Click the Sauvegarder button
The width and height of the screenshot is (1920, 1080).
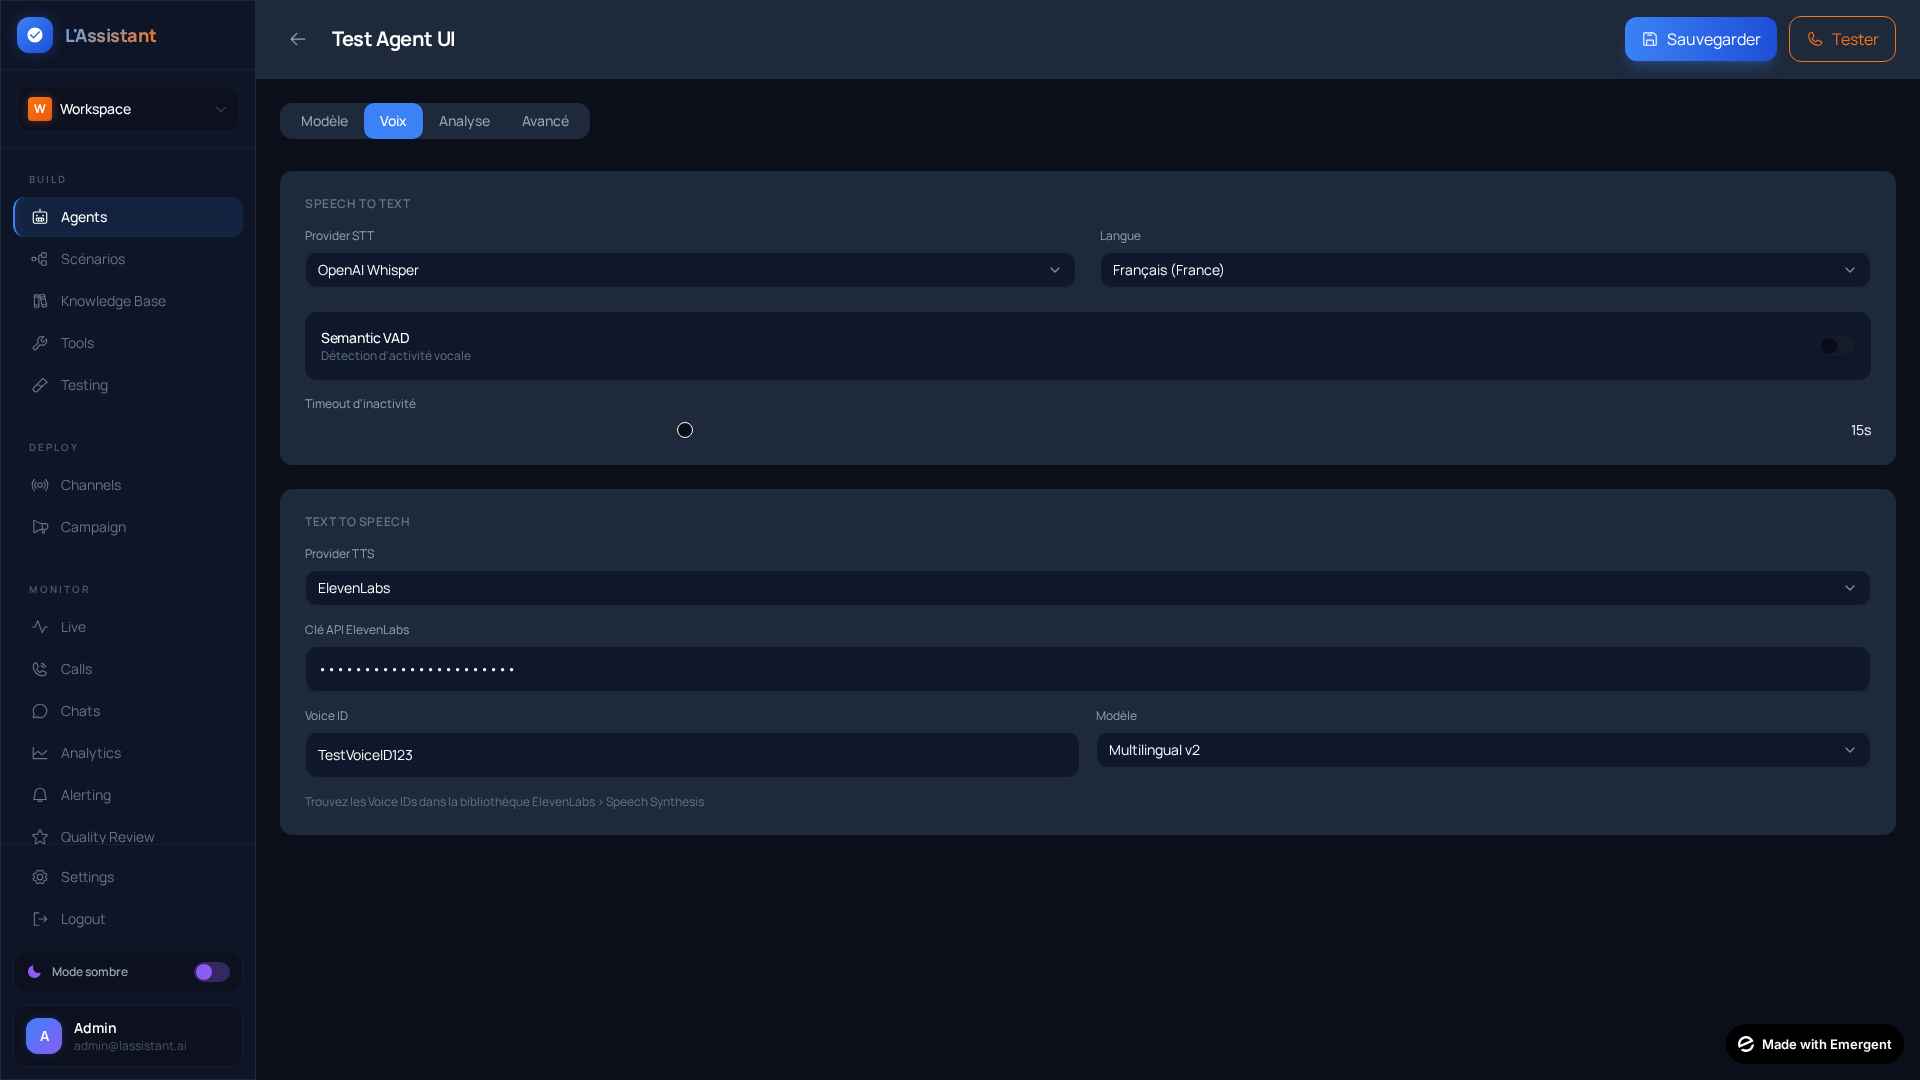pyautogui.click(x=1699, y=39)
